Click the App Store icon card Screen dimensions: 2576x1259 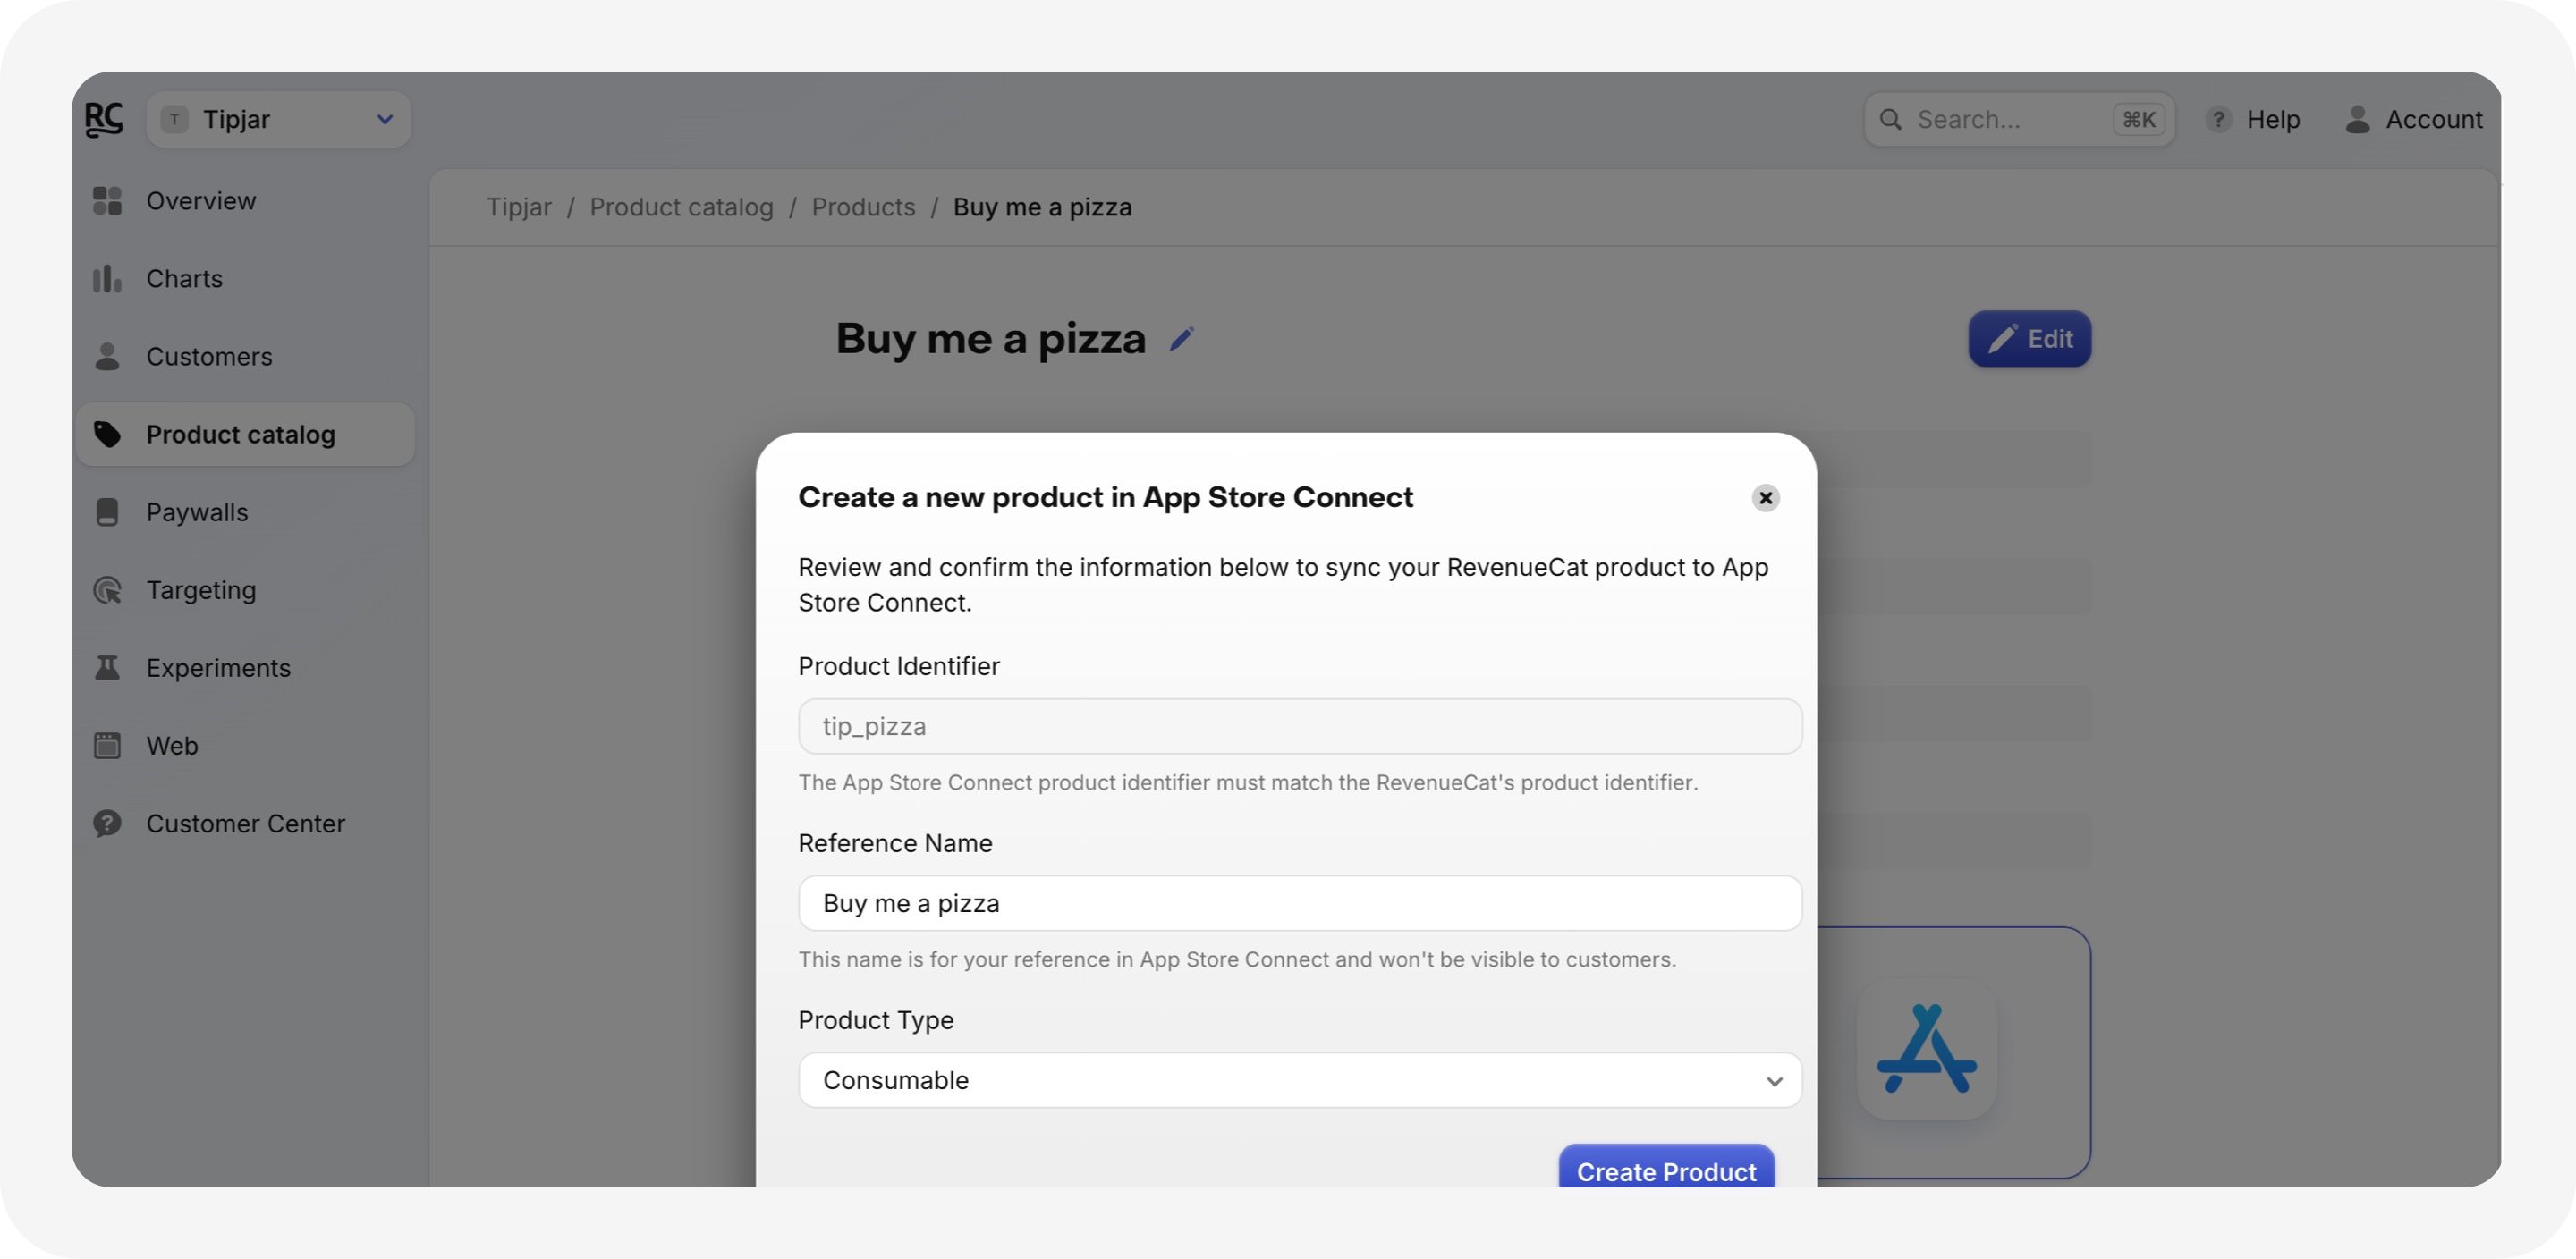(x=1927, y=1049)
